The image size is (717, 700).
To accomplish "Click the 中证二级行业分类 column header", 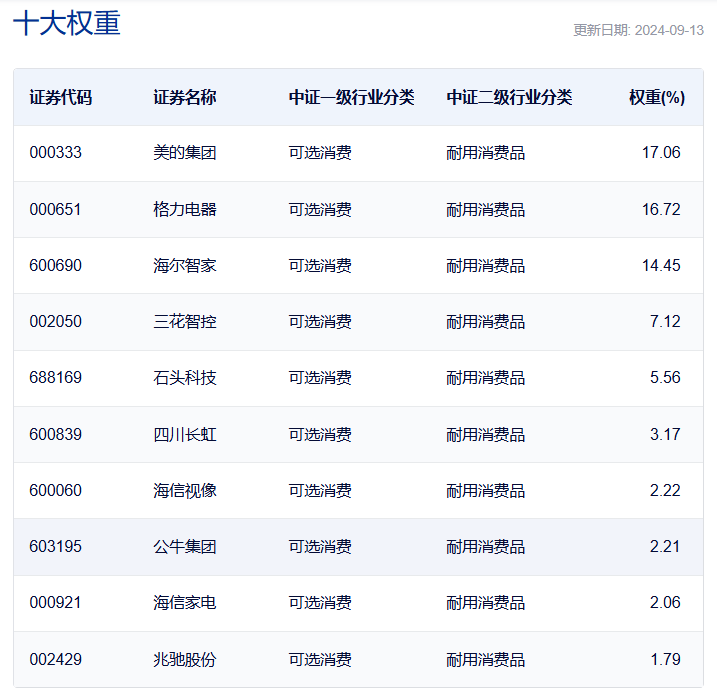I will pyautogui.click(x=509, y=97).
